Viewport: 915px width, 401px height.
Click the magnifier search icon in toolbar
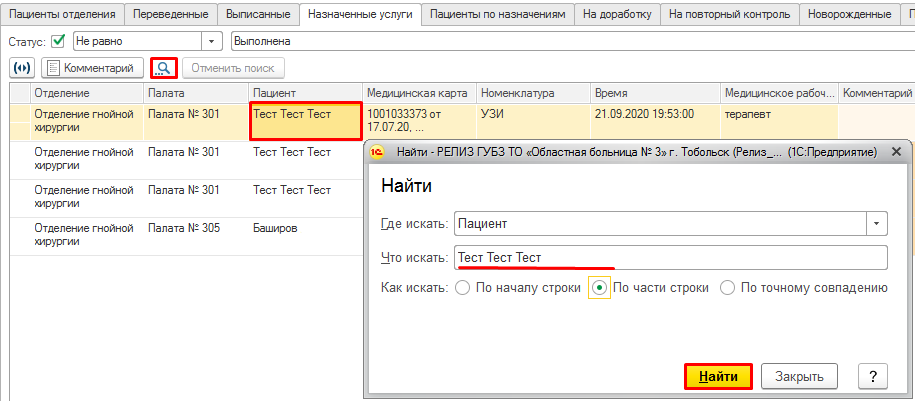click(x=164, y=68)
